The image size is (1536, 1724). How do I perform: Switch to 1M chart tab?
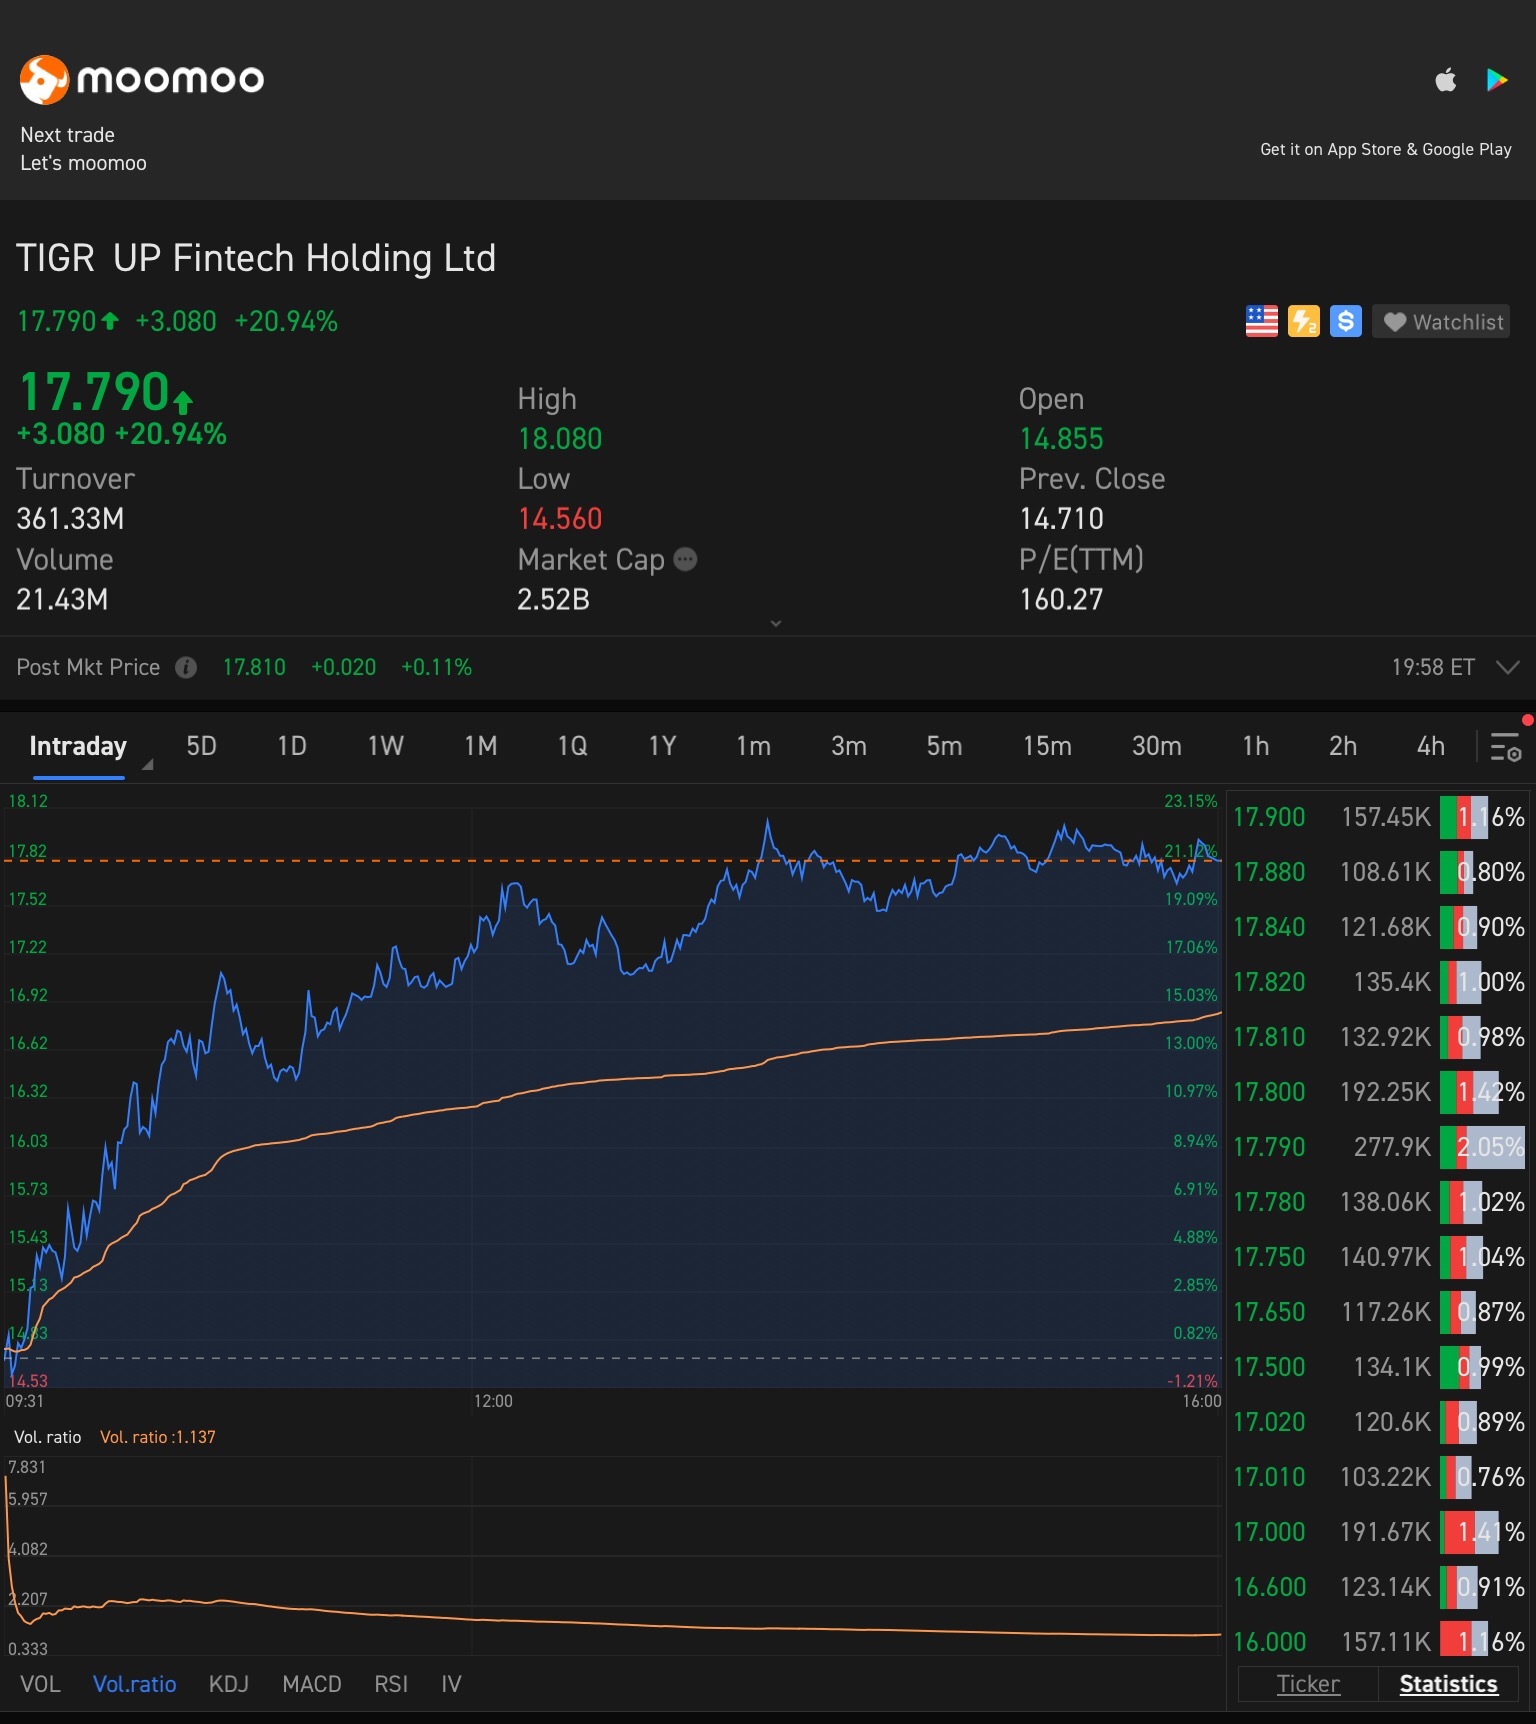[x=481, y=746]
